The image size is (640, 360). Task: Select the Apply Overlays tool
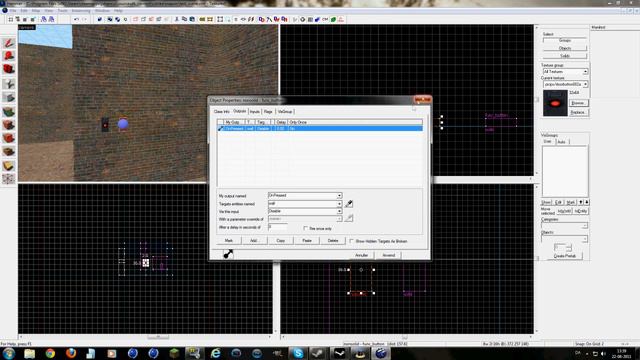click(9, 152)
